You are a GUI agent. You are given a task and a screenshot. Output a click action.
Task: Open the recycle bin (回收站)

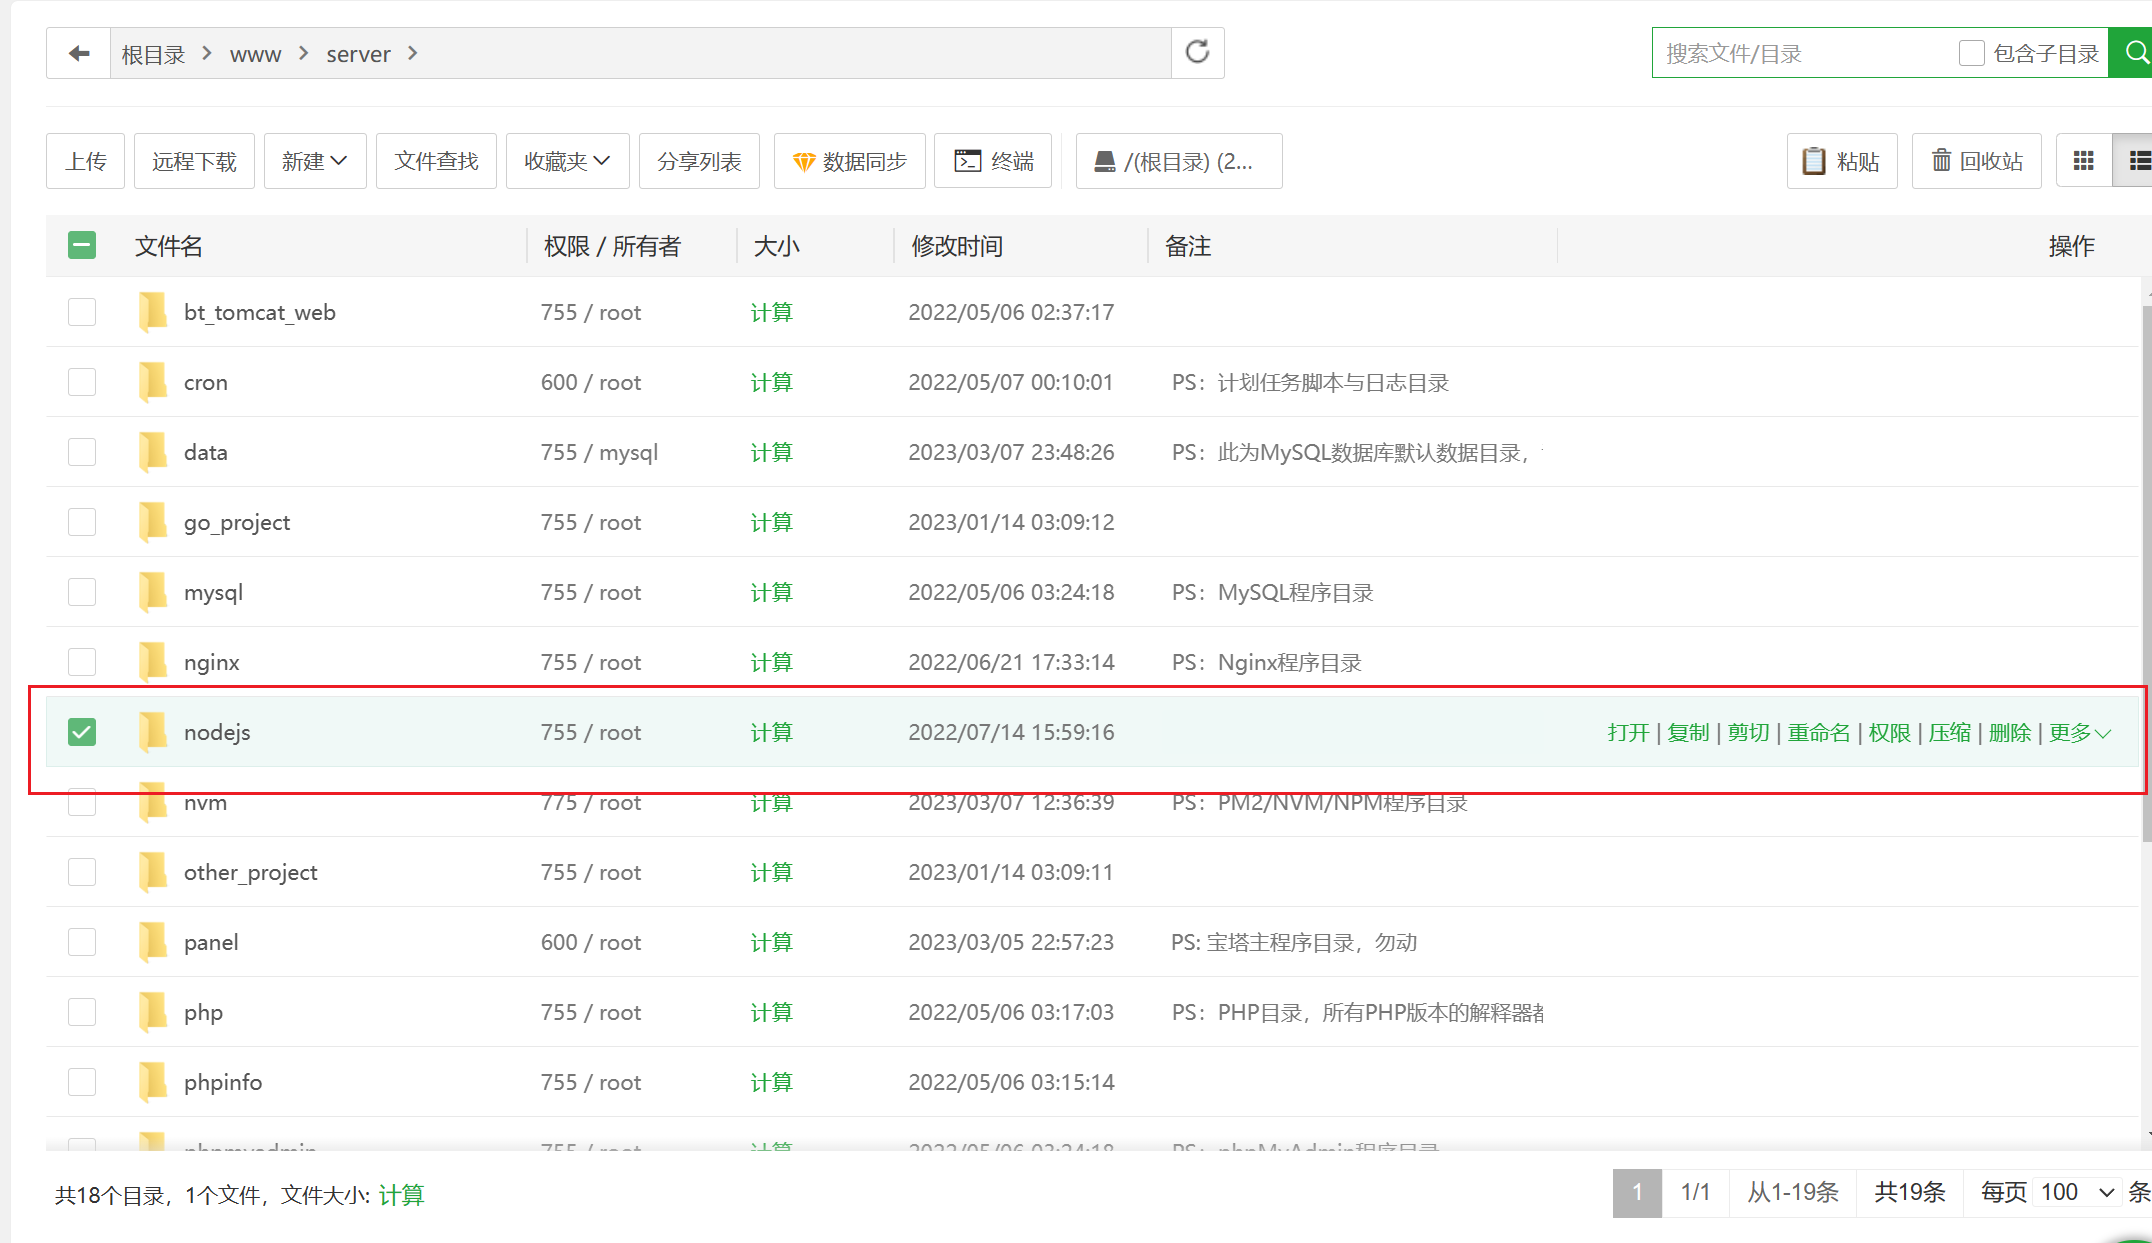pyautogui.click(x=1976, y=161)
